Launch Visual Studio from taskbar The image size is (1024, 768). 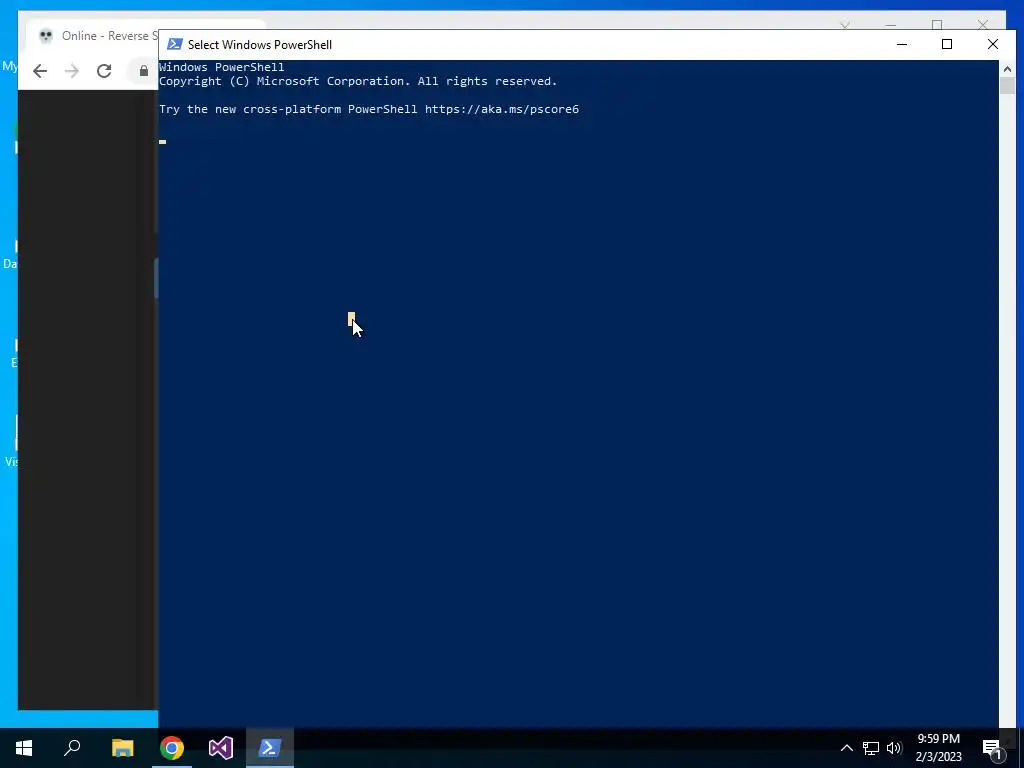(221, 748)
